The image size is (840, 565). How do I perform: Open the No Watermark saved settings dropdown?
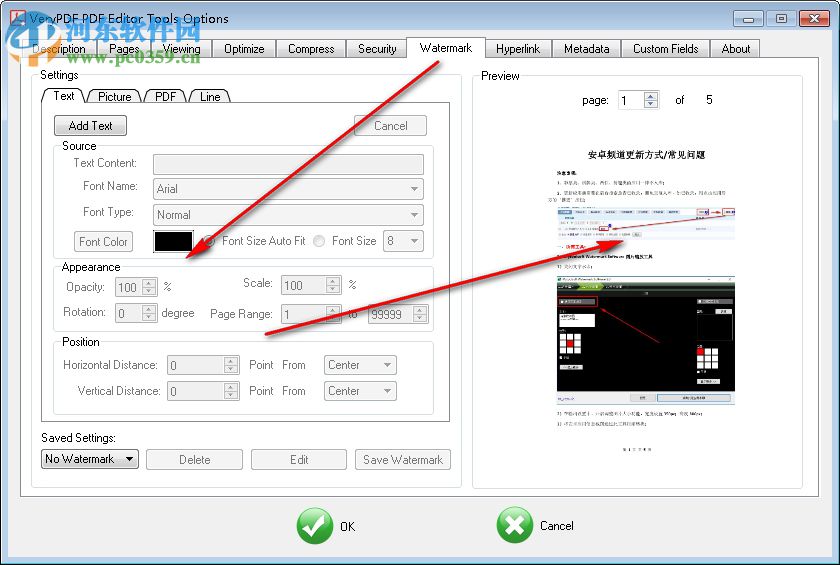click(x=89, y=459)
